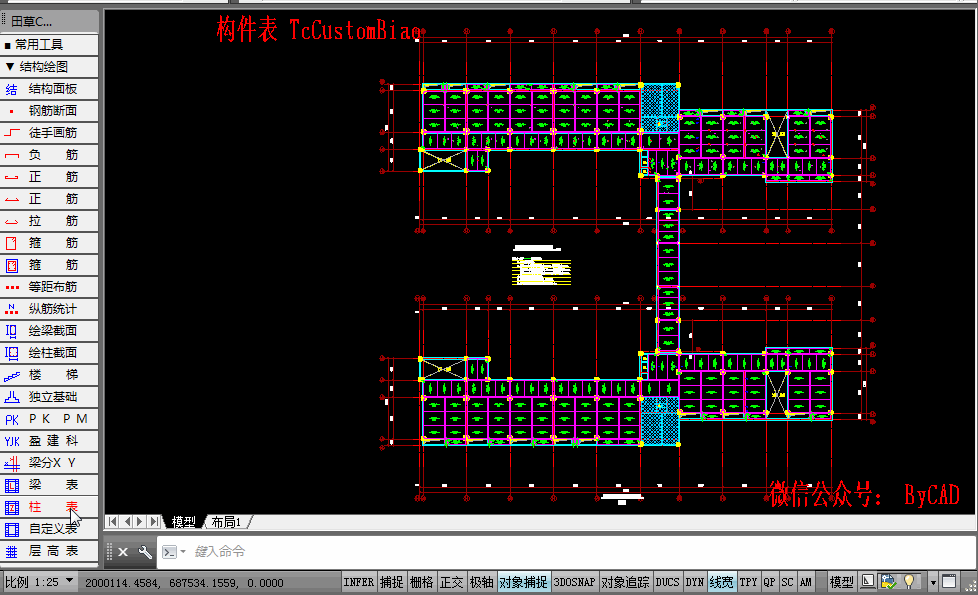
Task: Activate the 等距布筋 equal-spacing rebar tool
Action: (x=49, y=287)
